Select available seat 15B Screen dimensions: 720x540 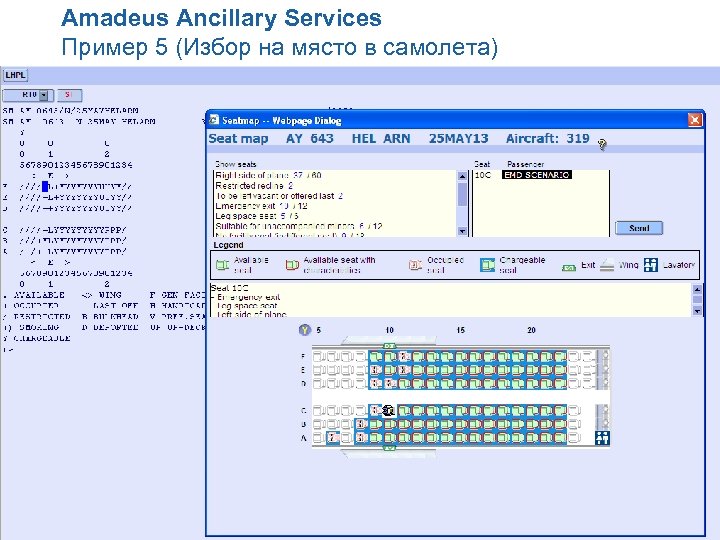pyautogui.click(x=461, y=424)
